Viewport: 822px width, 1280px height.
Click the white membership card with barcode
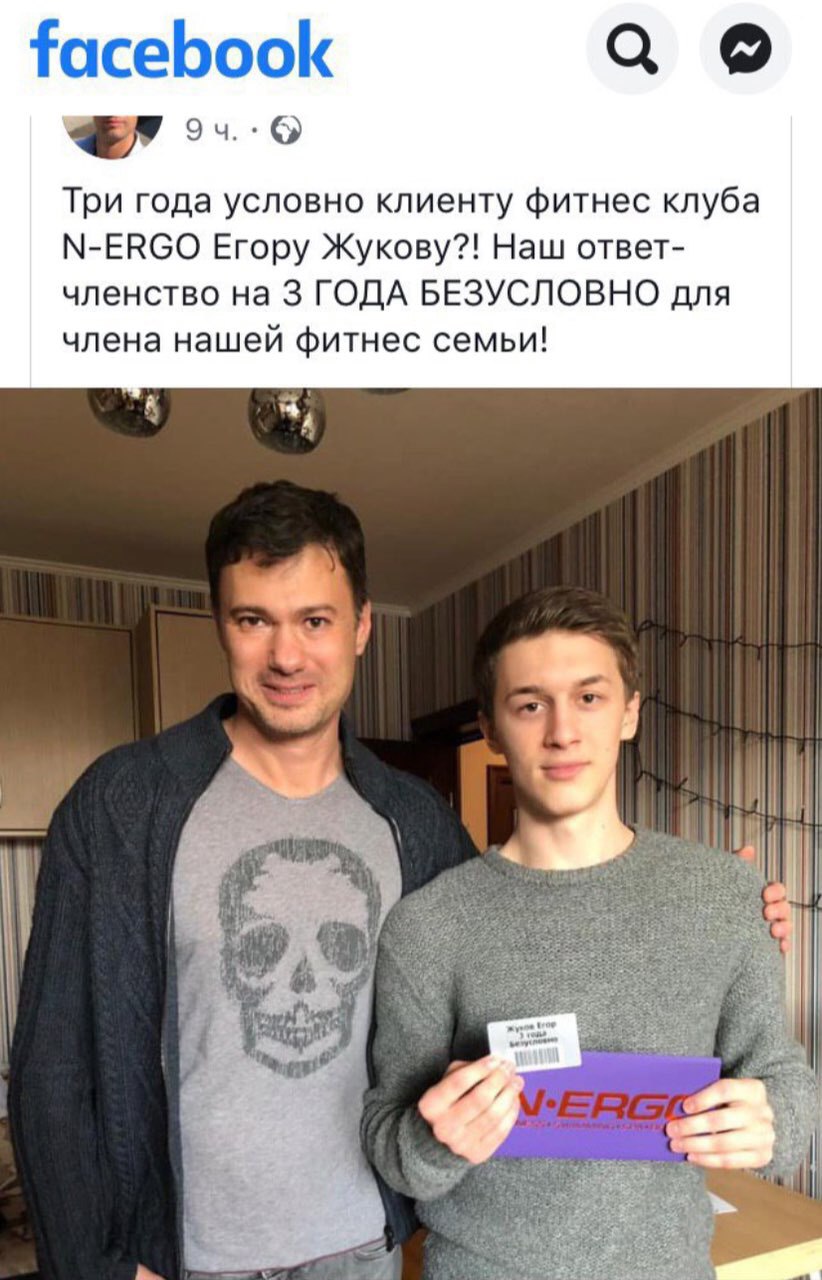[533, 1043]
